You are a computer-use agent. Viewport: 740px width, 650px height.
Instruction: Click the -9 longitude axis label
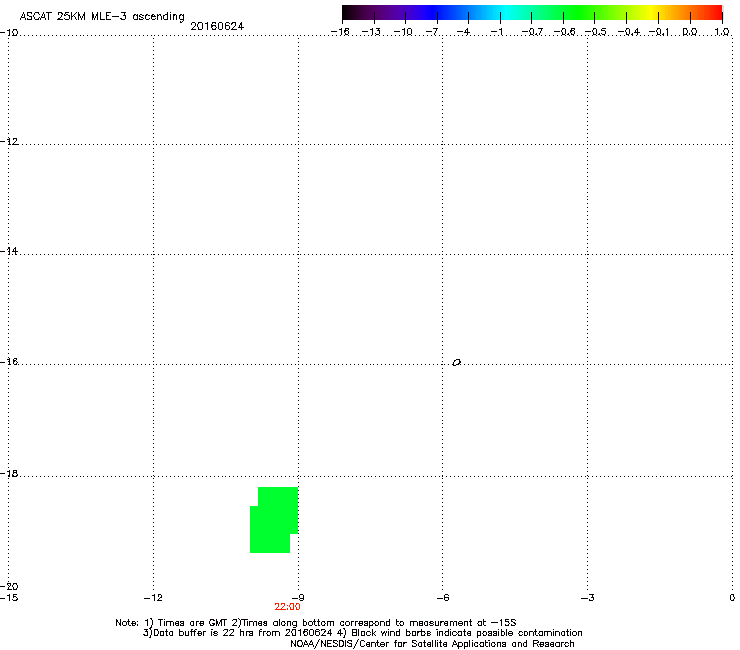click(298, 598)
